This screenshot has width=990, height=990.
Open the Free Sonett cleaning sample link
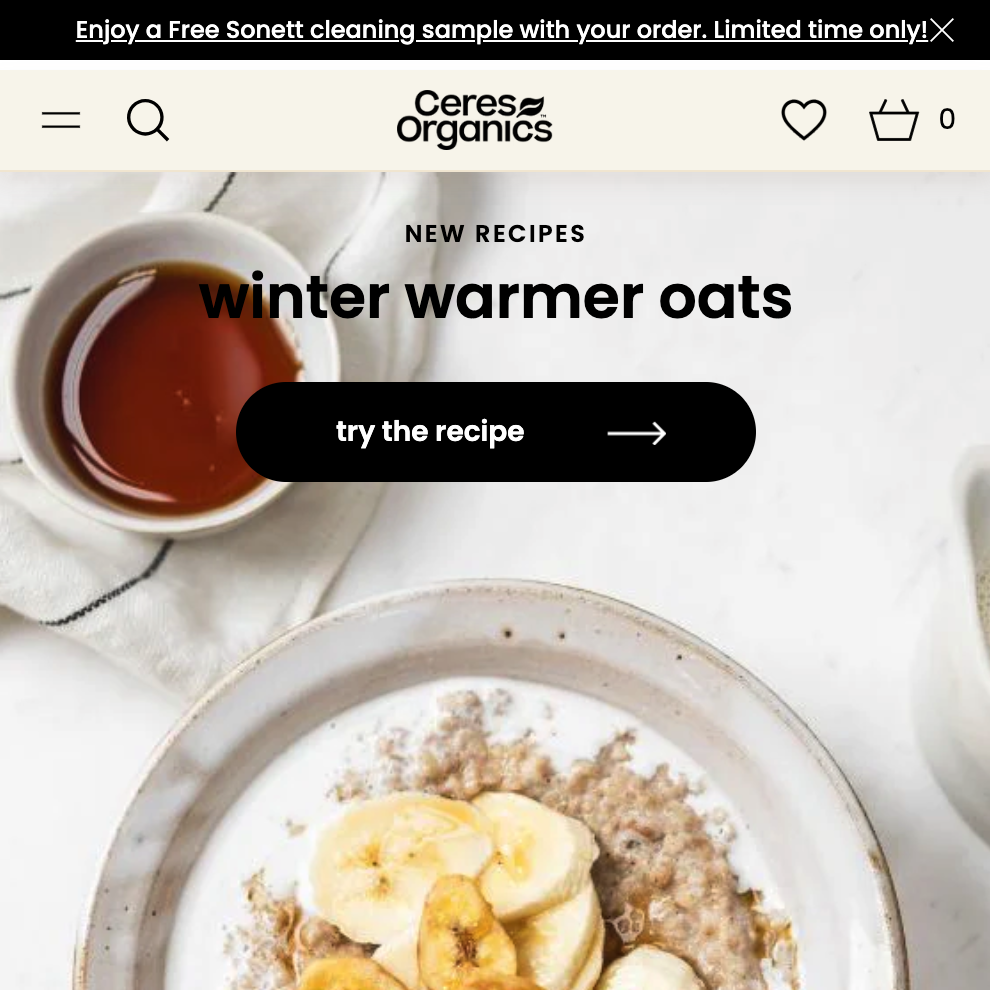[x=501, y=30]
